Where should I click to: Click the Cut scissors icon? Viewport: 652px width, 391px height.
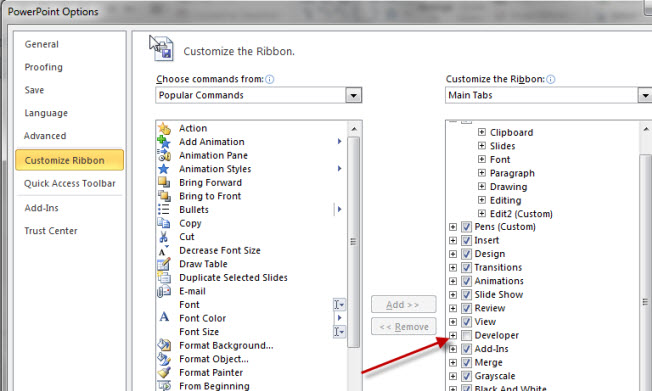[163, 237]
